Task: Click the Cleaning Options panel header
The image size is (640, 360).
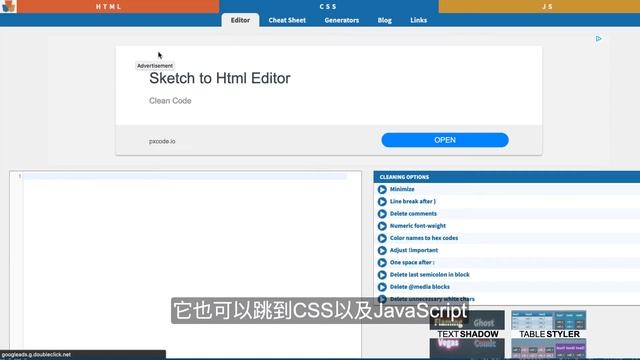Action: (507, 177)
